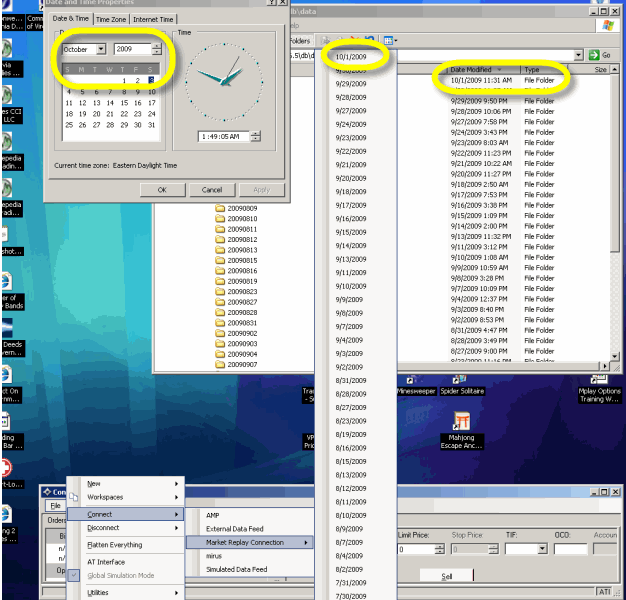Click the red Delete icon in Explorer toolbar

(355, 39)
